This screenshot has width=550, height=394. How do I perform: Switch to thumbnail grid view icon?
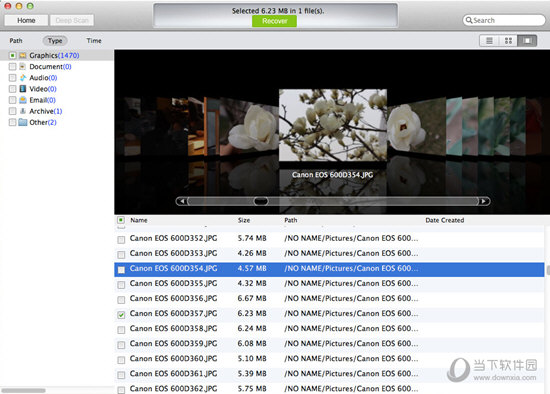click(508, 41)
